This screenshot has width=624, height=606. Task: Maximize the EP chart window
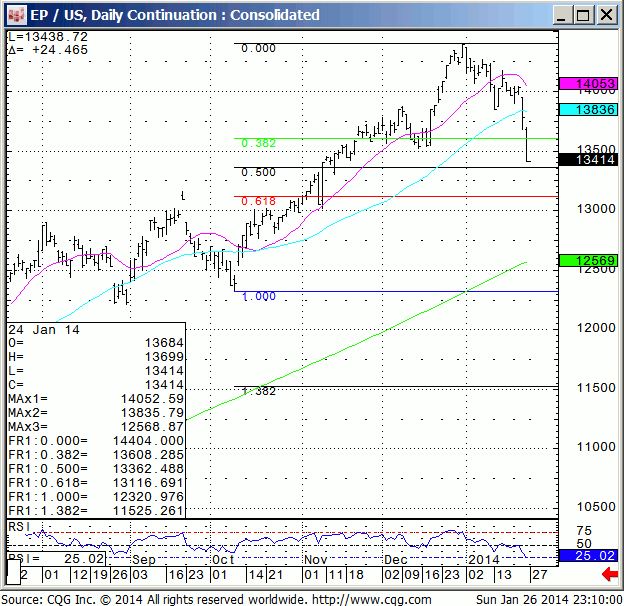click(x=583, y=15)
